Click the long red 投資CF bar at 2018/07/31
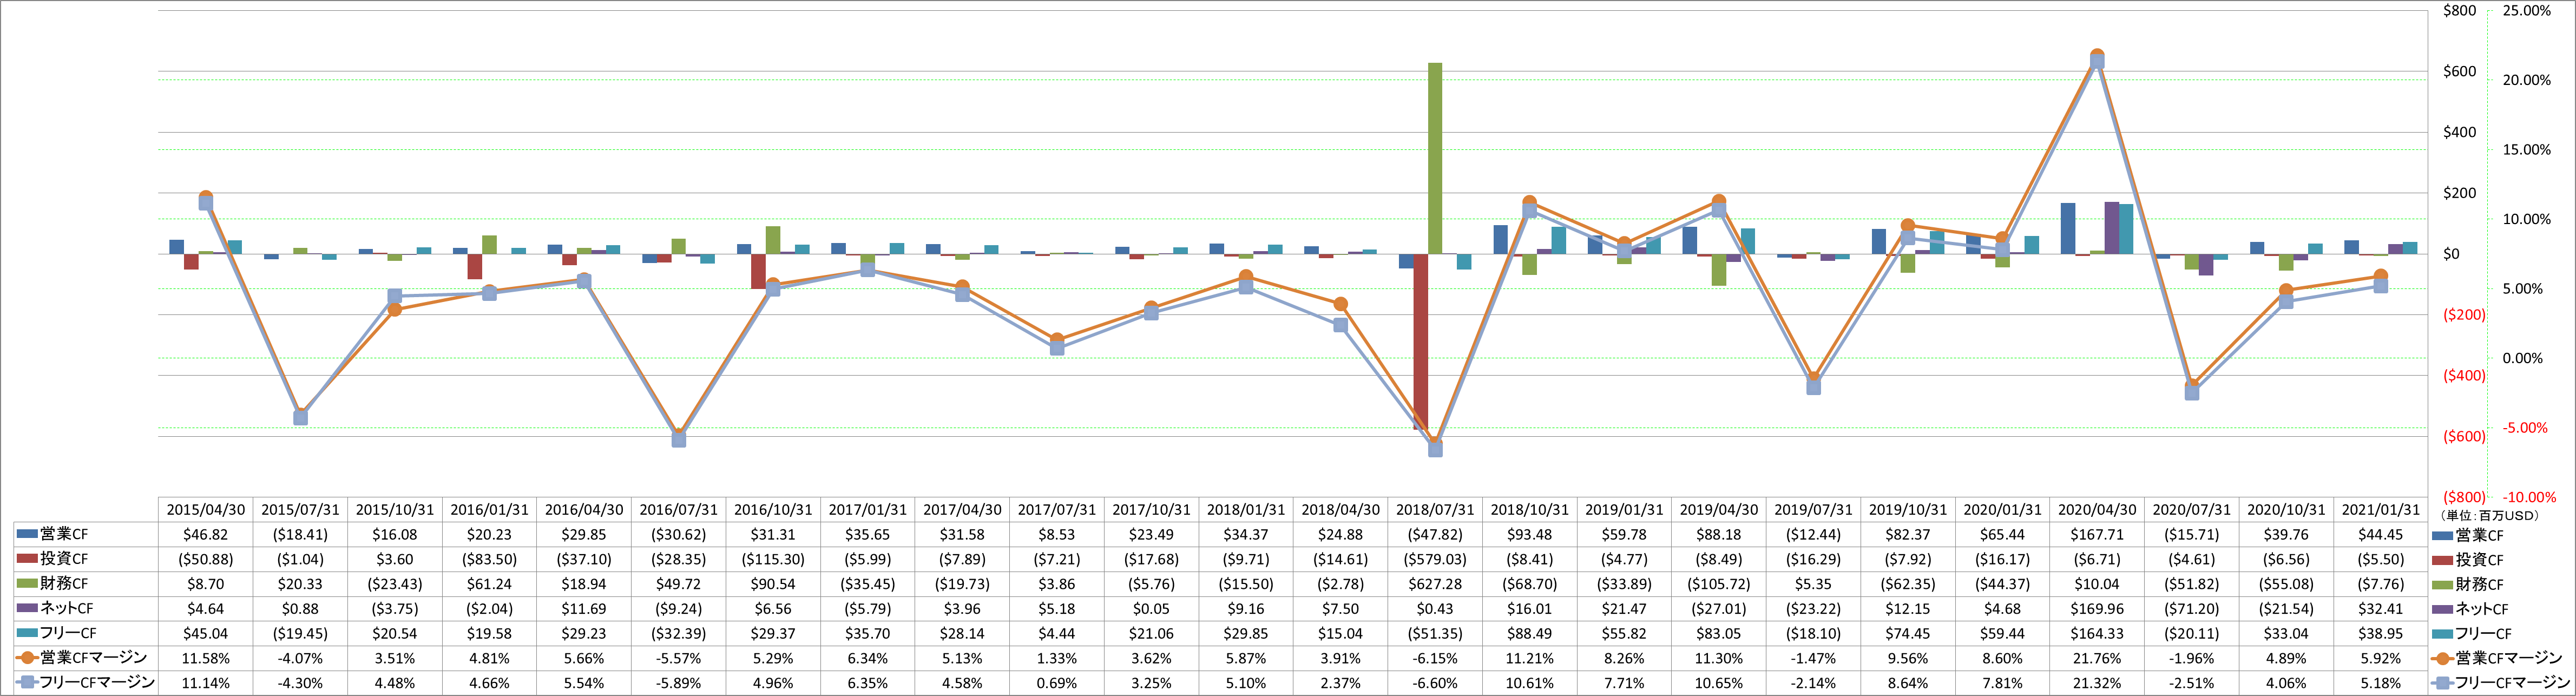 [1420, 342]
